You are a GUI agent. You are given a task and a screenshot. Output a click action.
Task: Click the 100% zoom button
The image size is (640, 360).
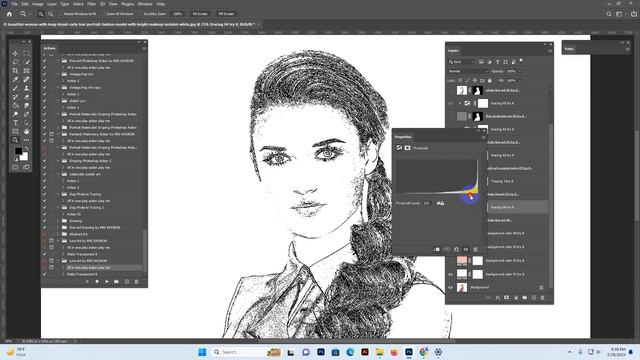(178, 14)
